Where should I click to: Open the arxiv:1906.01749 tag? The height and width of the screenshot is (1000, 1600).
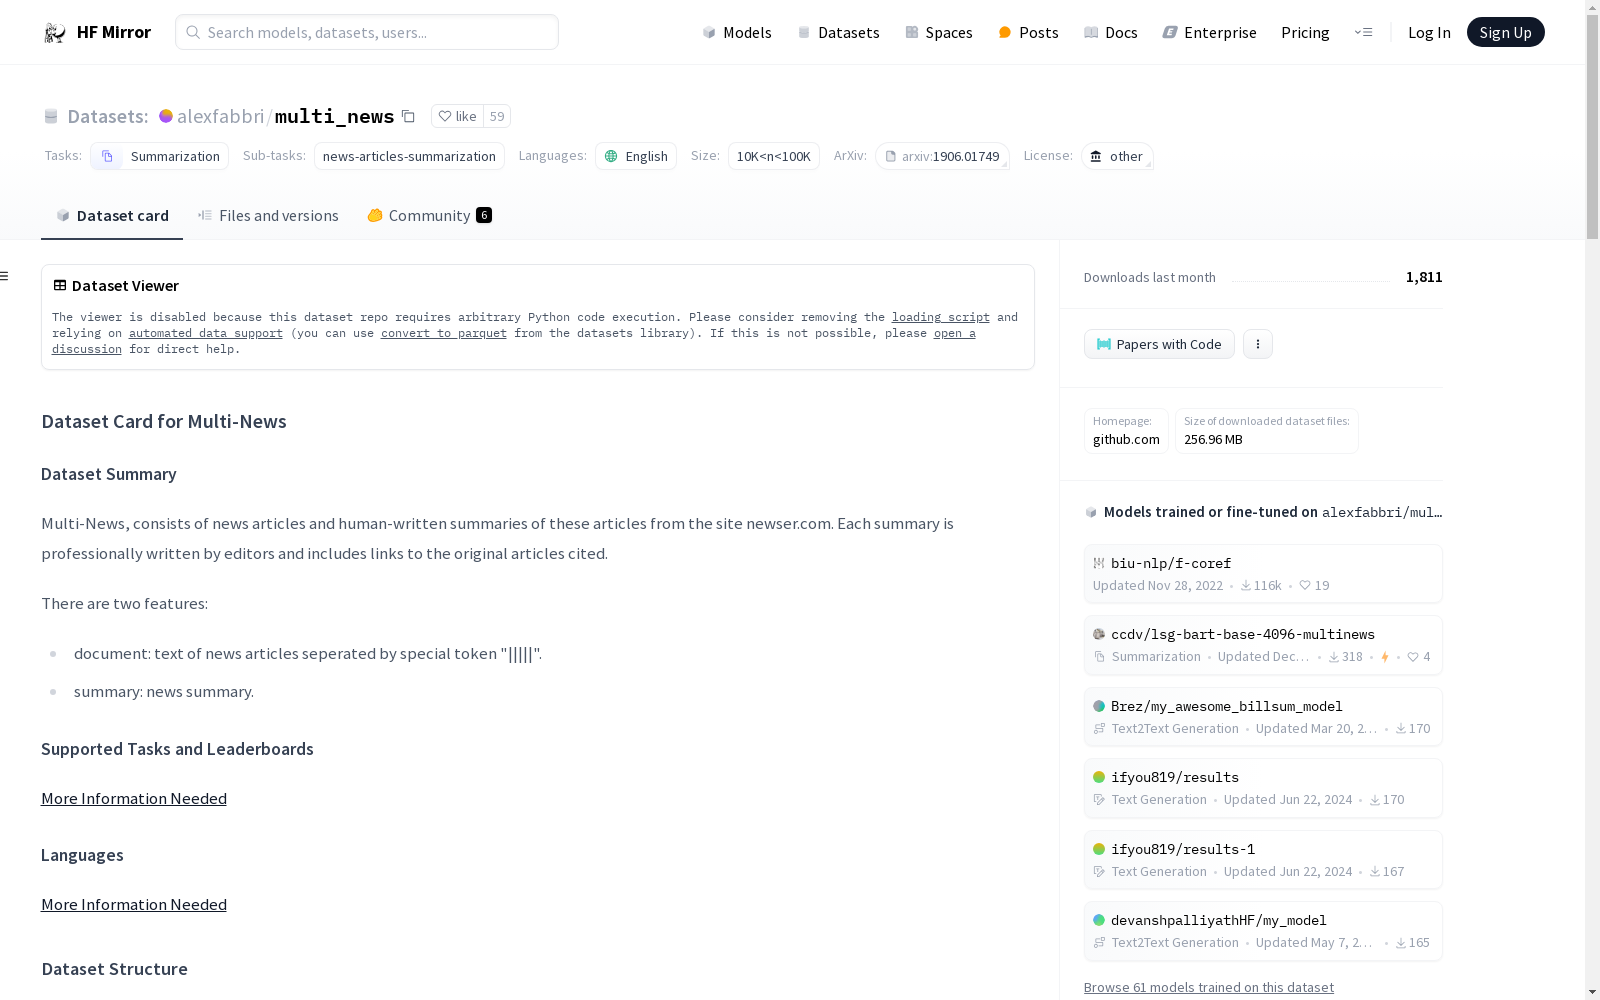click(x=942, y=156)
